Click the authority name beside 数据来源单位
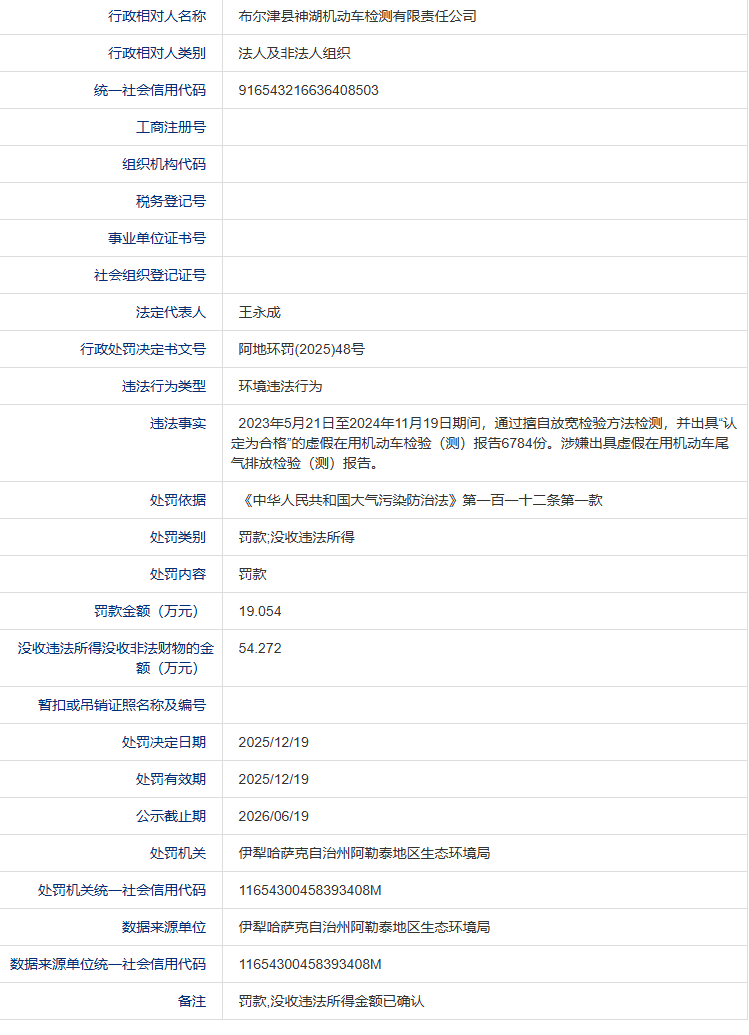 click(x=364, y=927)
